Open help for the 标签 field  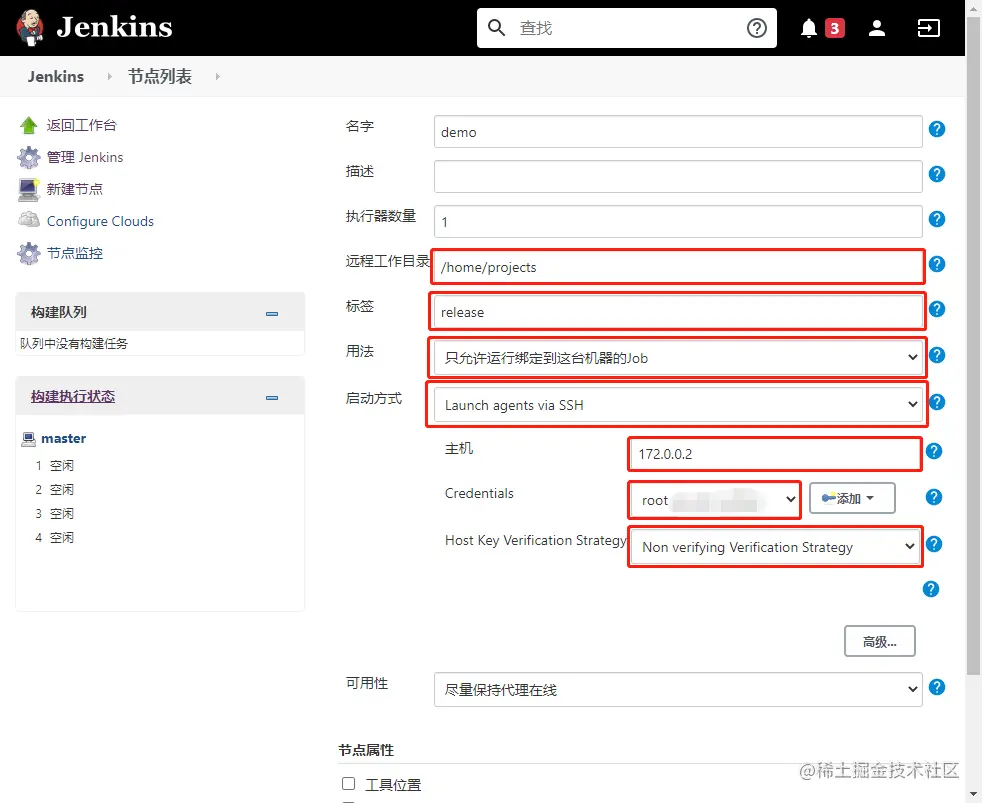coord(936,309)
